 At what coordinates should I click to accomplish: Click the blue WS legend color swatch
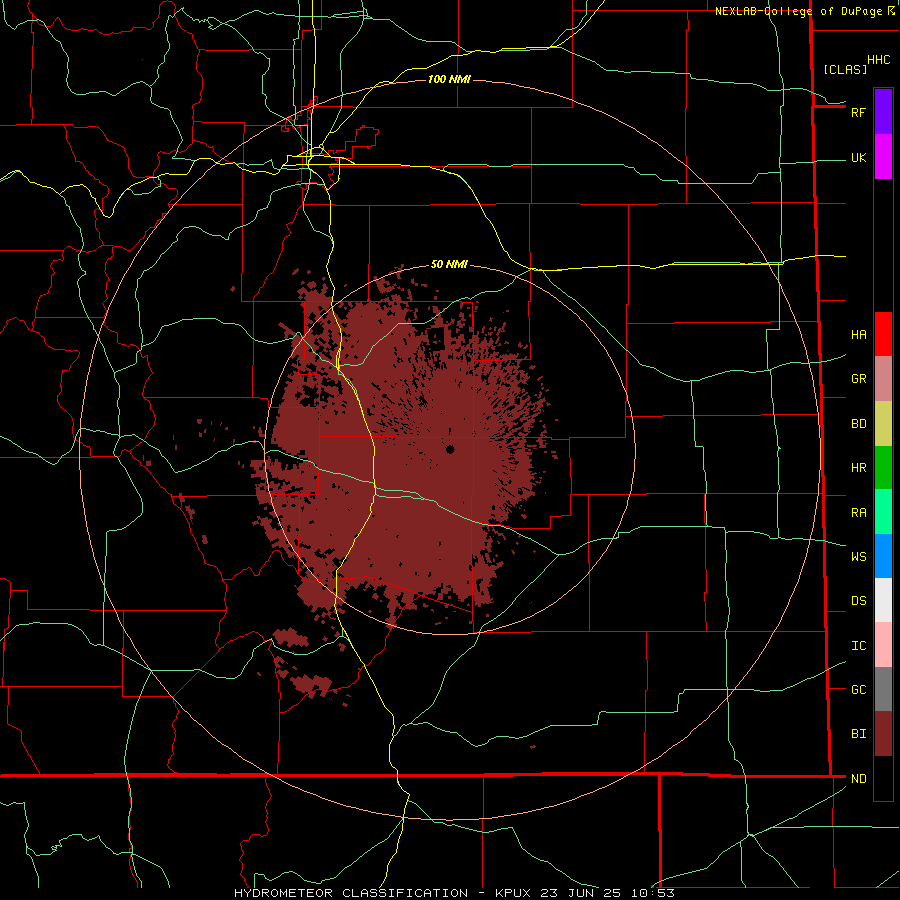pyautogui.click(x=883, y=556)
